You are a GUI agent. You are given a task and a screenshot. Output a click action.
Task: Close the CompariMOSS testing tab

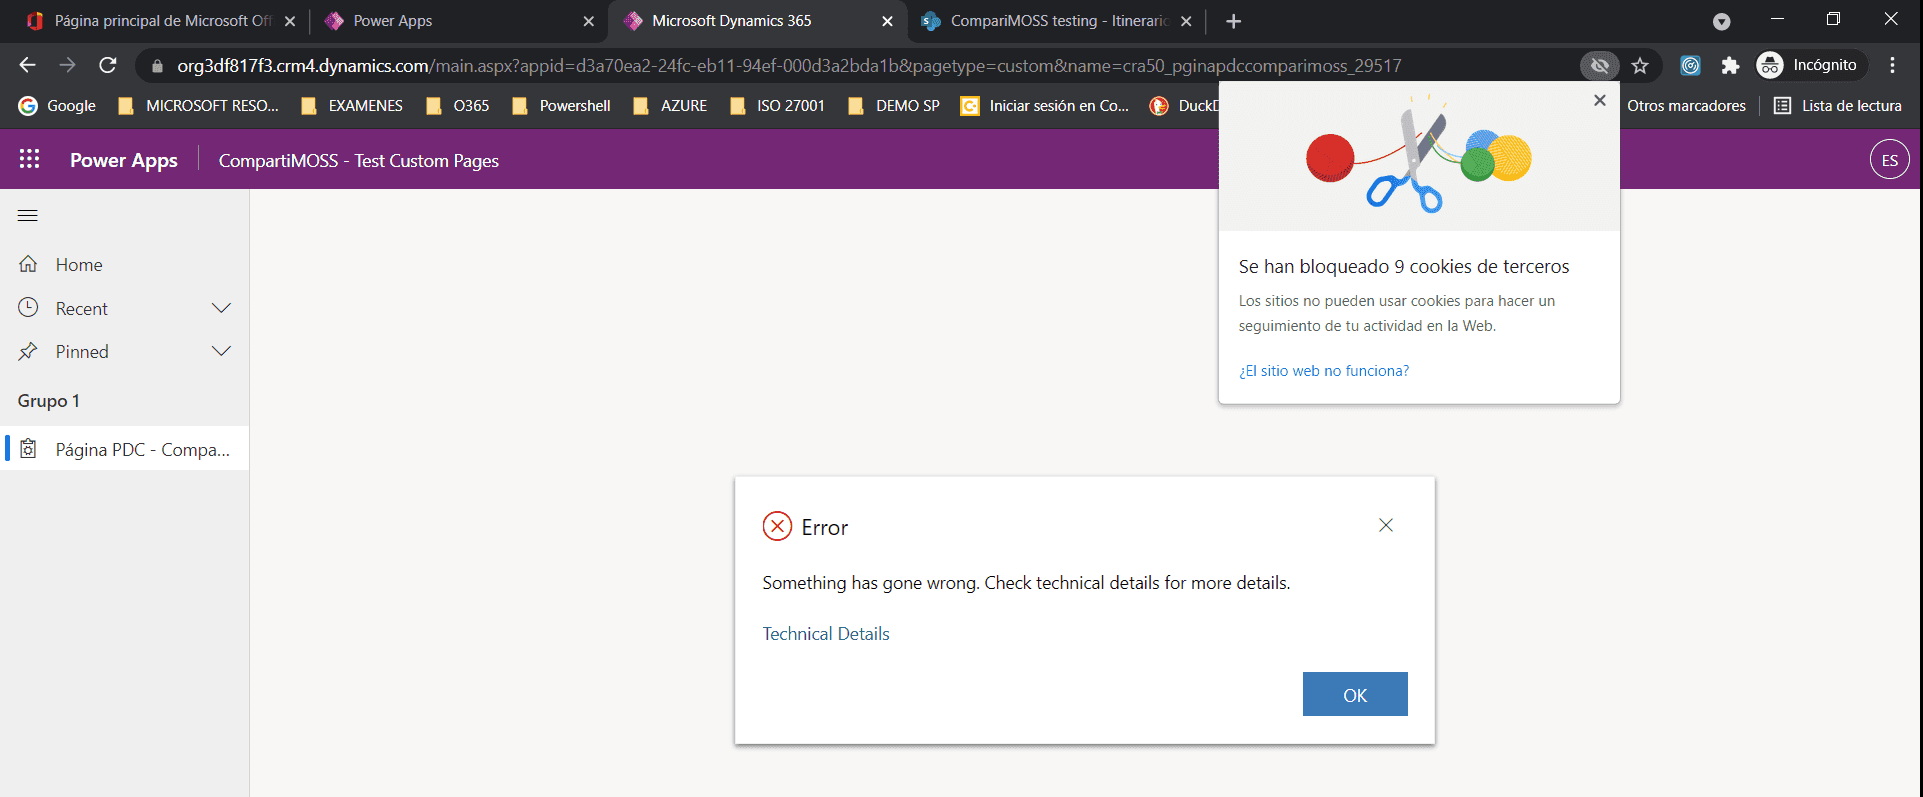pos(1186,21)
